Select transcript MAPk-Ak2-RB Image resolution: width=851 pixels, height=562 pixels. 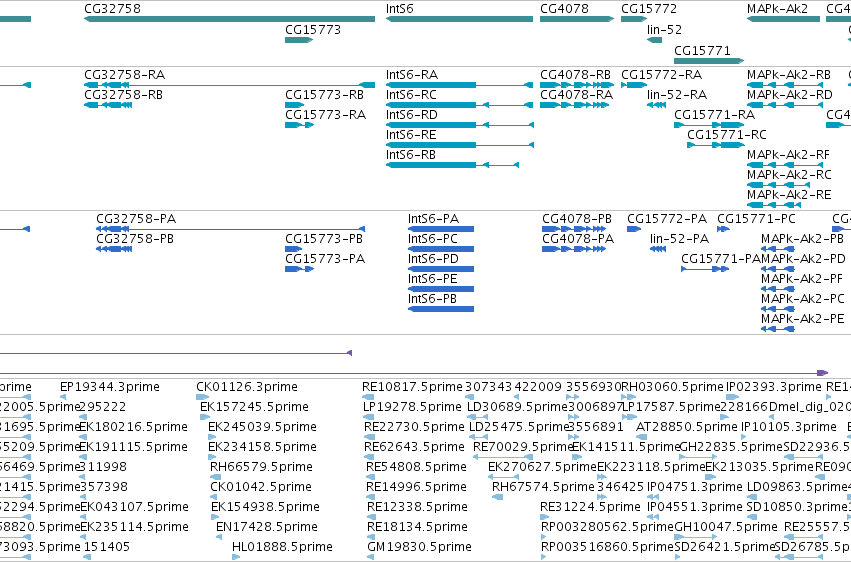coord(785,85)
